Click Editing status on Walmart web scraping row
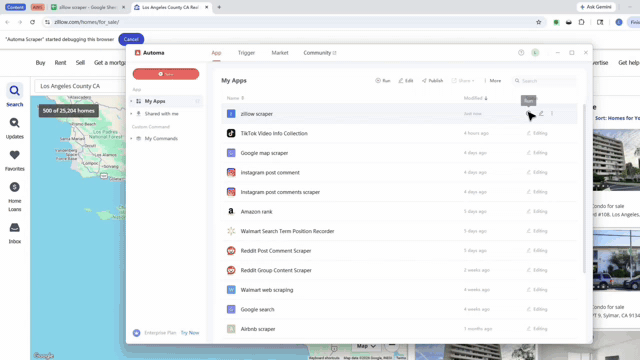The width and height of the screenshot is (640, 360). tap(537, 290)
